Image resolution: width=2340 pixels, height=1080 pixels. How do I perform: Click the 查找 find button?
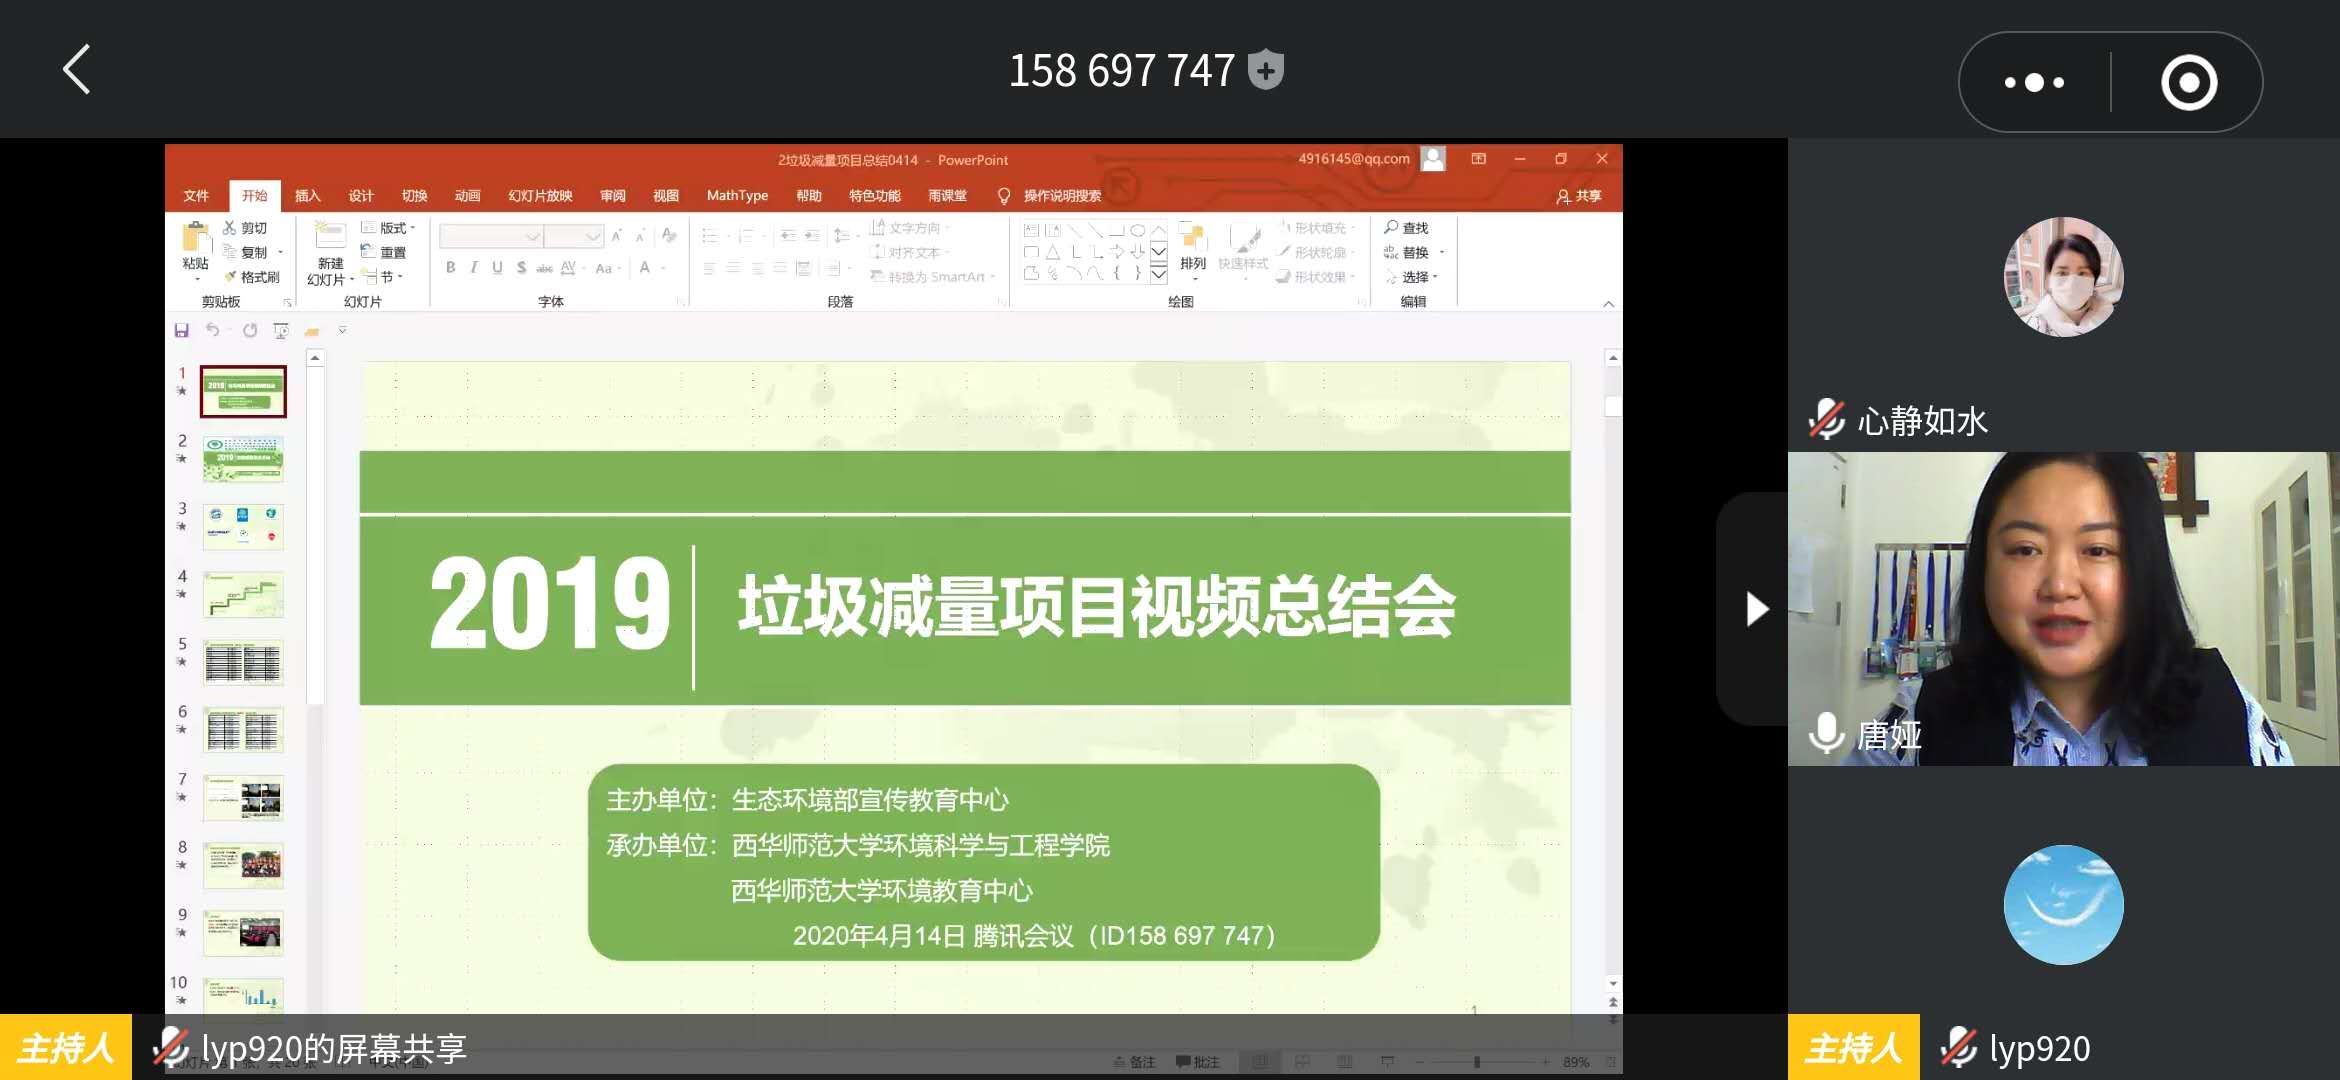pyautogui.click(x=1406, y=228)
